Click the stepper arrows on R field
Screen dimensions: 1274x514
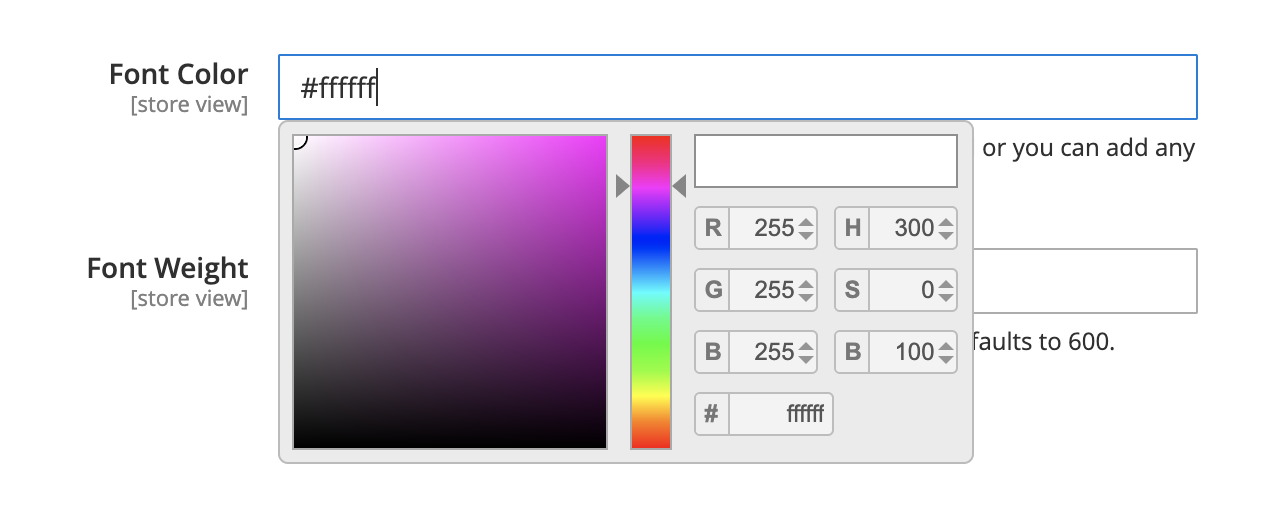tap(806, 229)
